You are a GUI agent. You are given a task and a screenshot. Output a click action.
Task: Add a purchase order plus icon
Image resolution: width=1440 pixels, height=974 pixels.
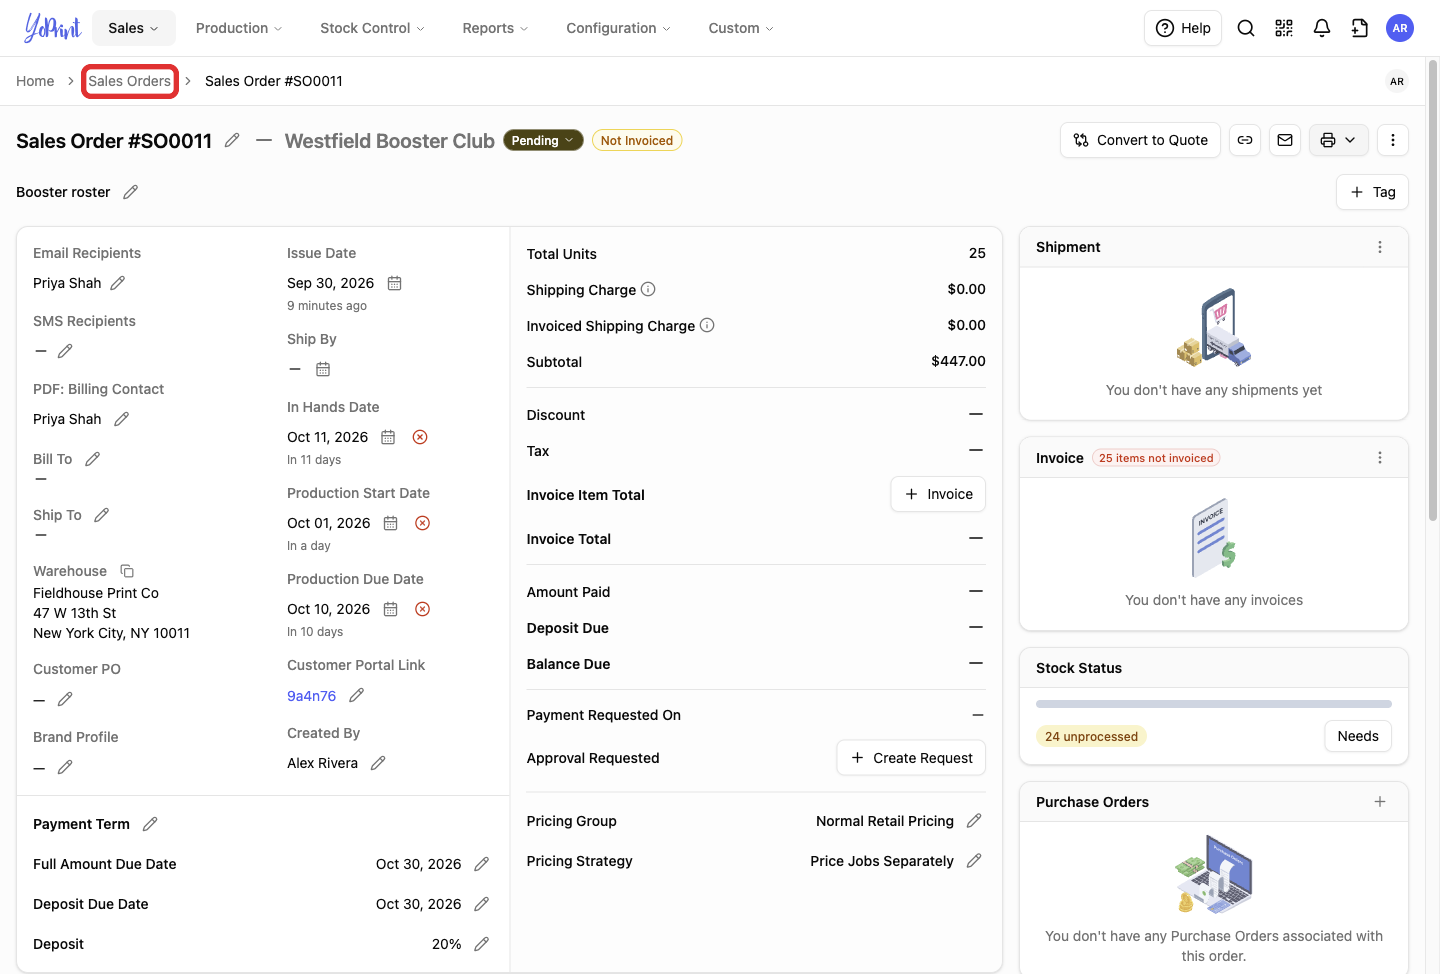[1380, 802]
